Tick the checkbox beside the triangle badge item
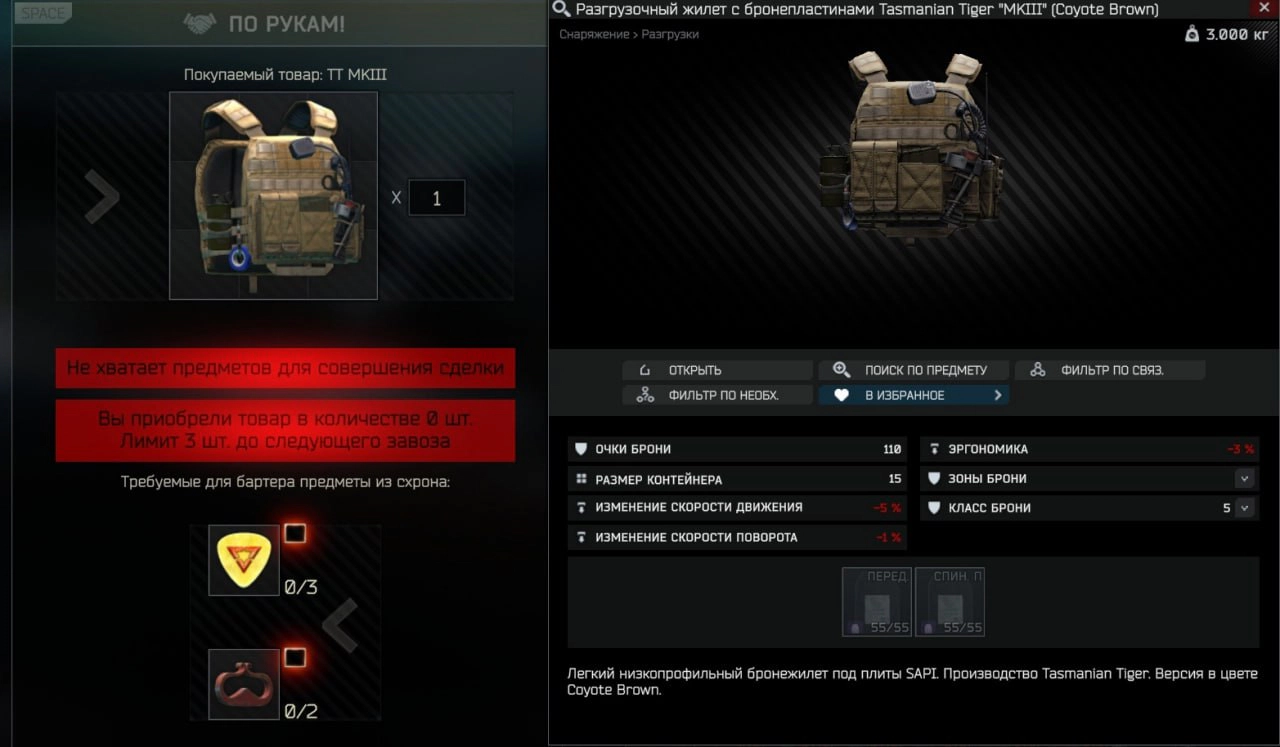 [294, 534]
